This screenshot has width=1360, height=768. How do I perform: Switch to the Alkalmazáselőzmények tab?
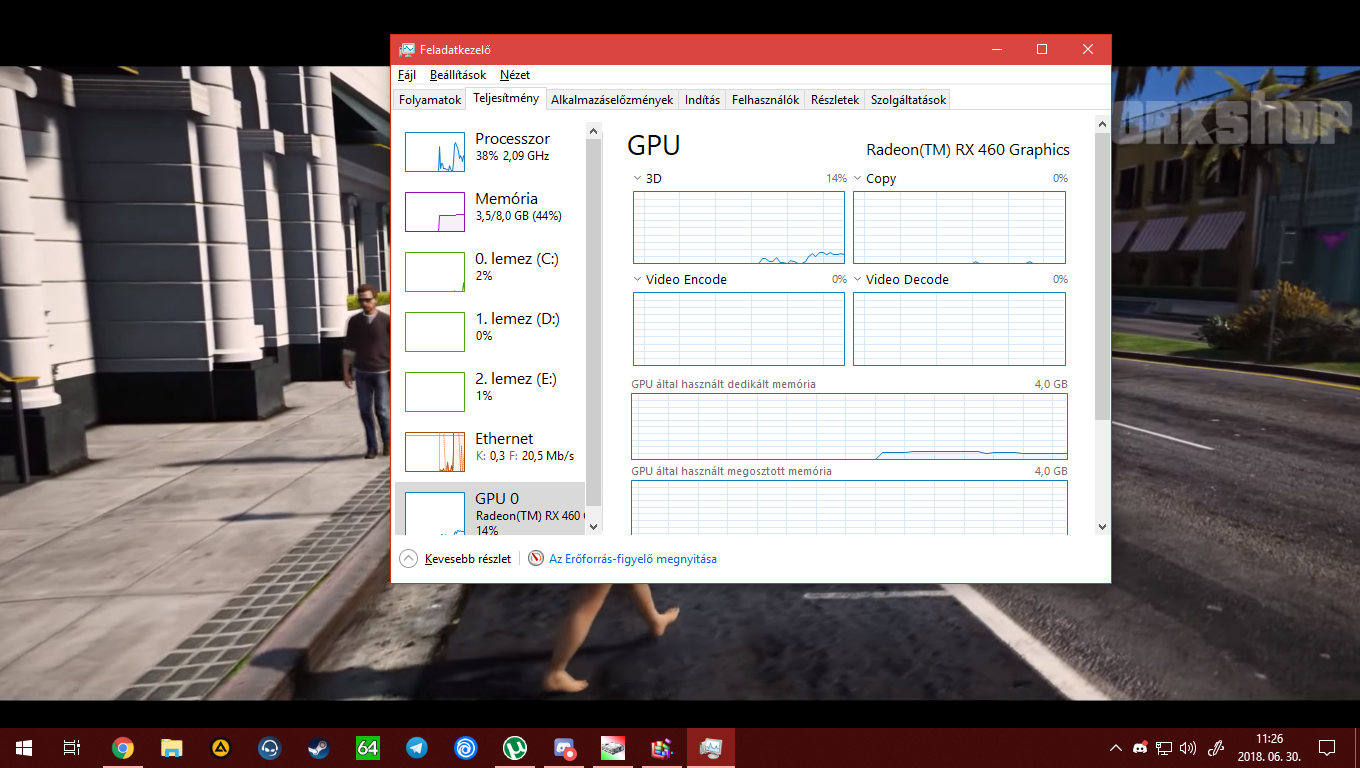click(612, 100)
